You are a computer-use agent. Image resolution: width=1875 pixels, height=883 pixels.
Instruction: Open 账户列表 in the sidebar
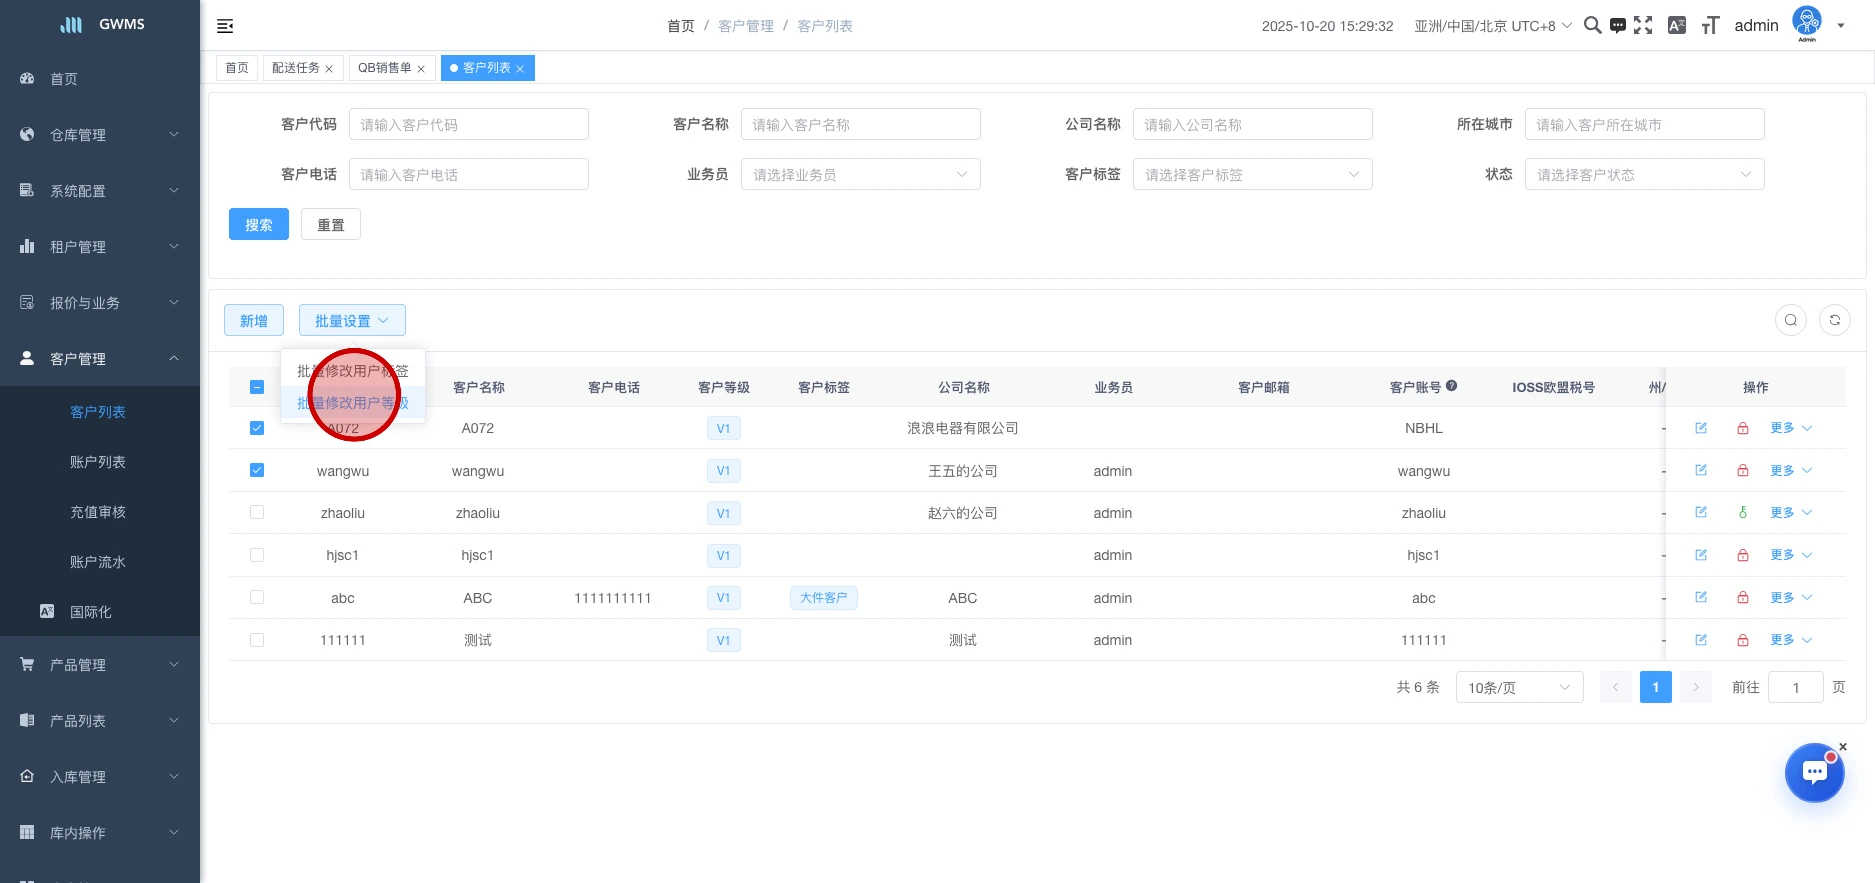click(x=98, y=462)
